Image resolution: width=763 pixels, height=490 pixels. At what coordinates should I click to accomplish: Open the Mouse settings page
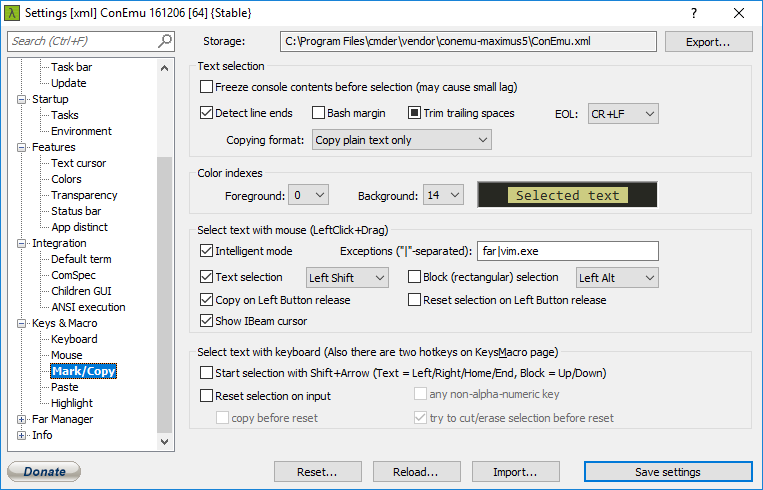click(x=67, y=356)
